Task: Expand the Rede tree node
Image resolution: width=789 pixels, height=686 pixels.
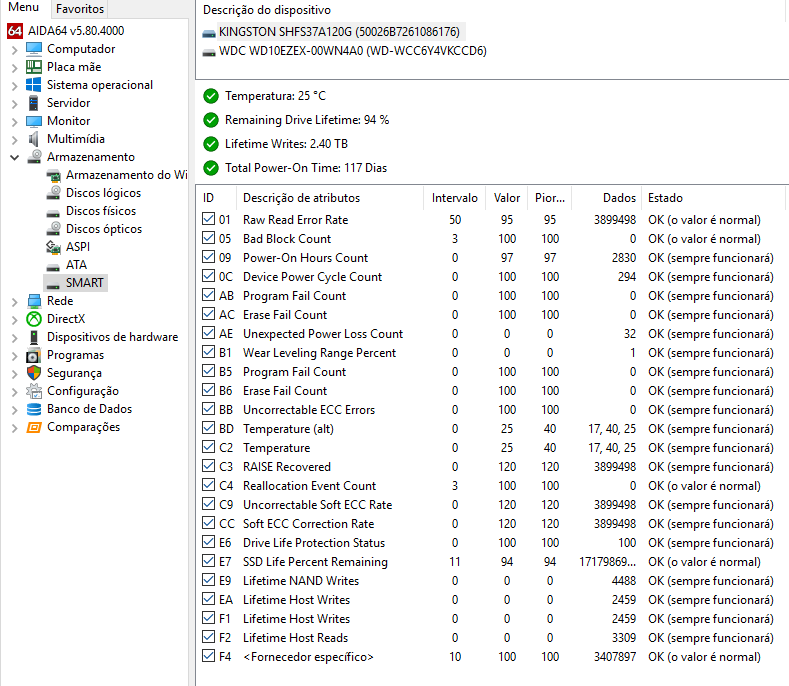Action: click(x=15, y=302)
